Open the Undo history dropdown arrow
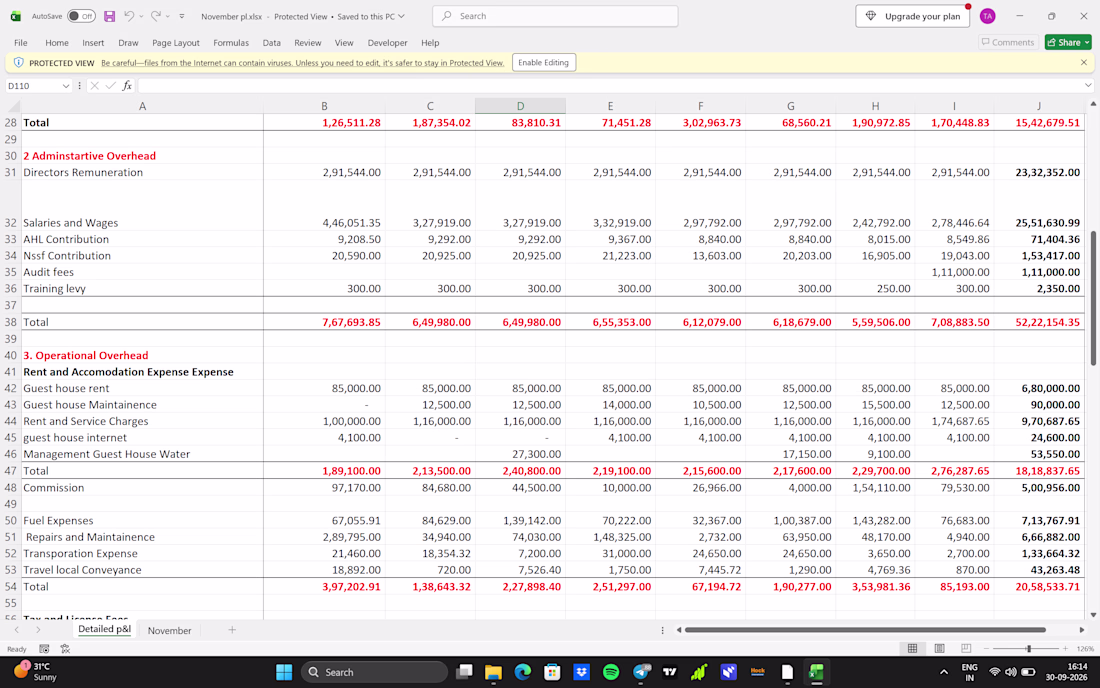1100x688 pixels. pos(141,16)
